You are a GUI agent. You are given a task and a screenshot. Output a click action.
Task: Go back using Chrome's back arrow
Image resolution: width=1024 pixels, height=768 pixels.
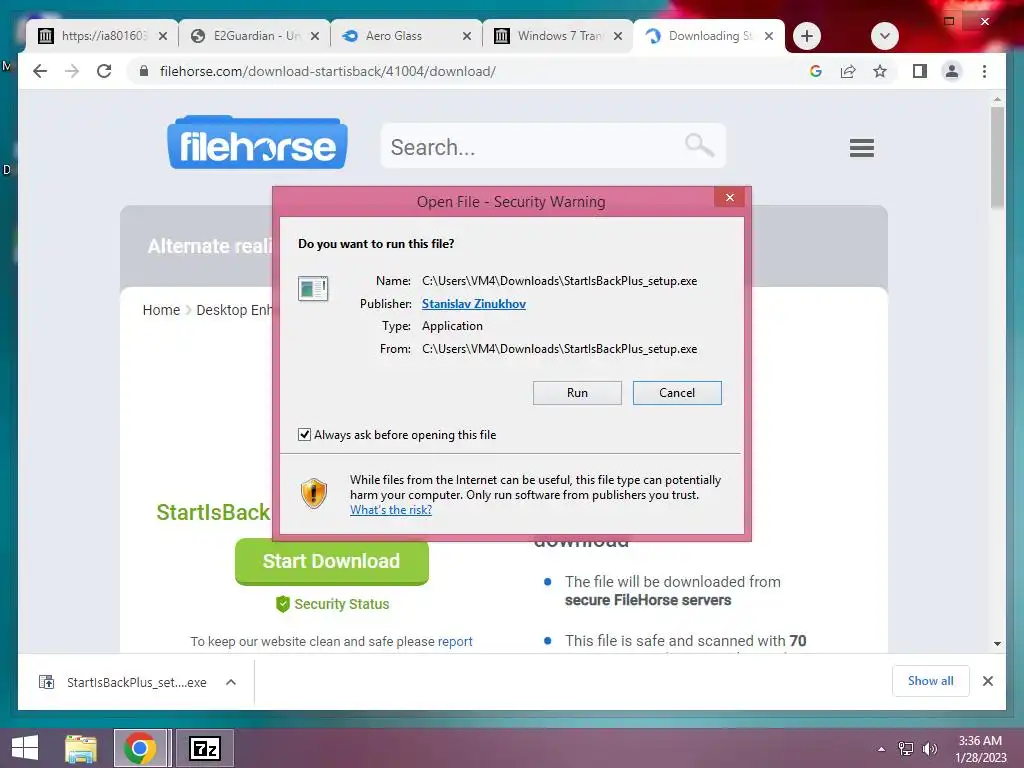(40, 71)
